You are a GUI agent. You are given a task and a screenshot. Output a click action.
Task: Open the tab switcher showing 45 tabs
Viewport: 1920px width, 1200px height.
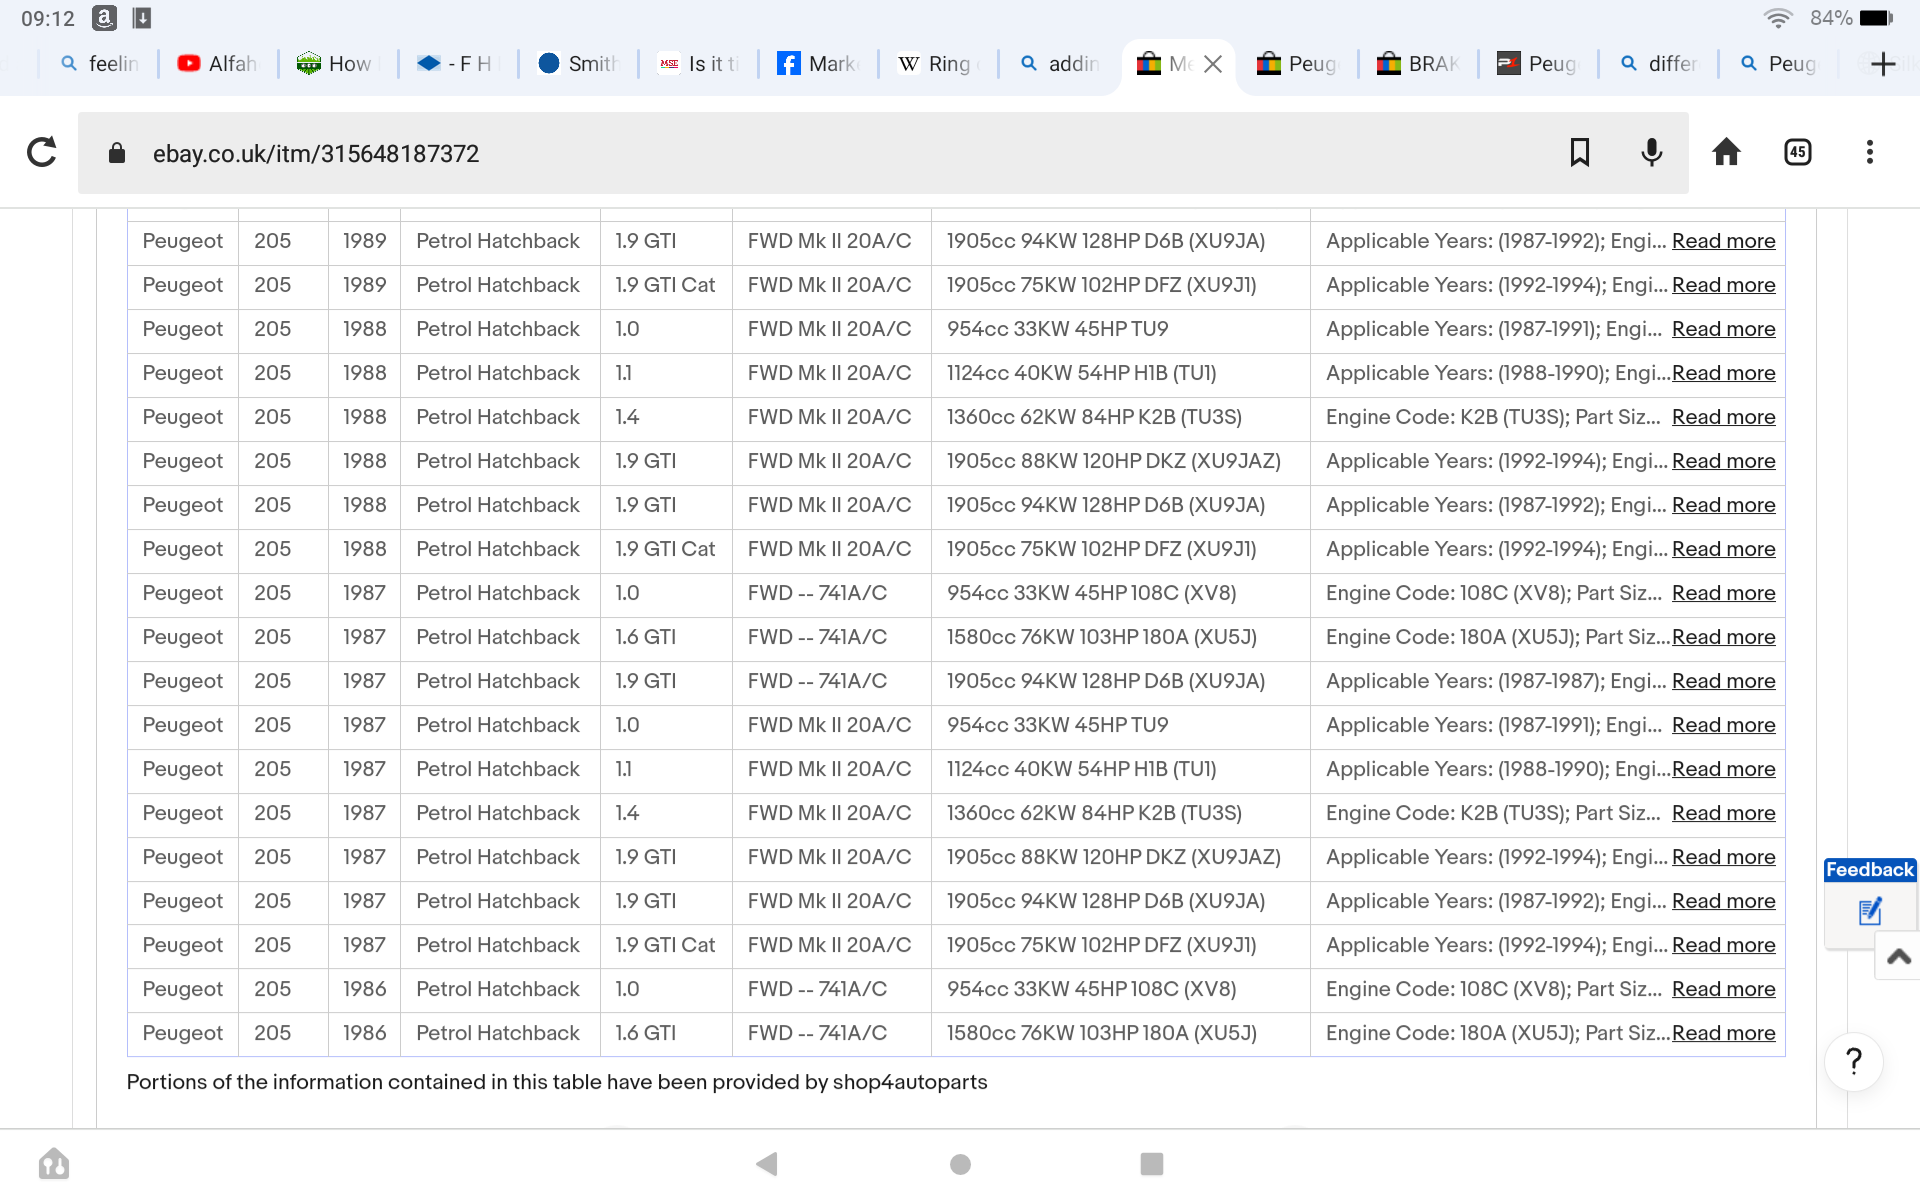1798,152
